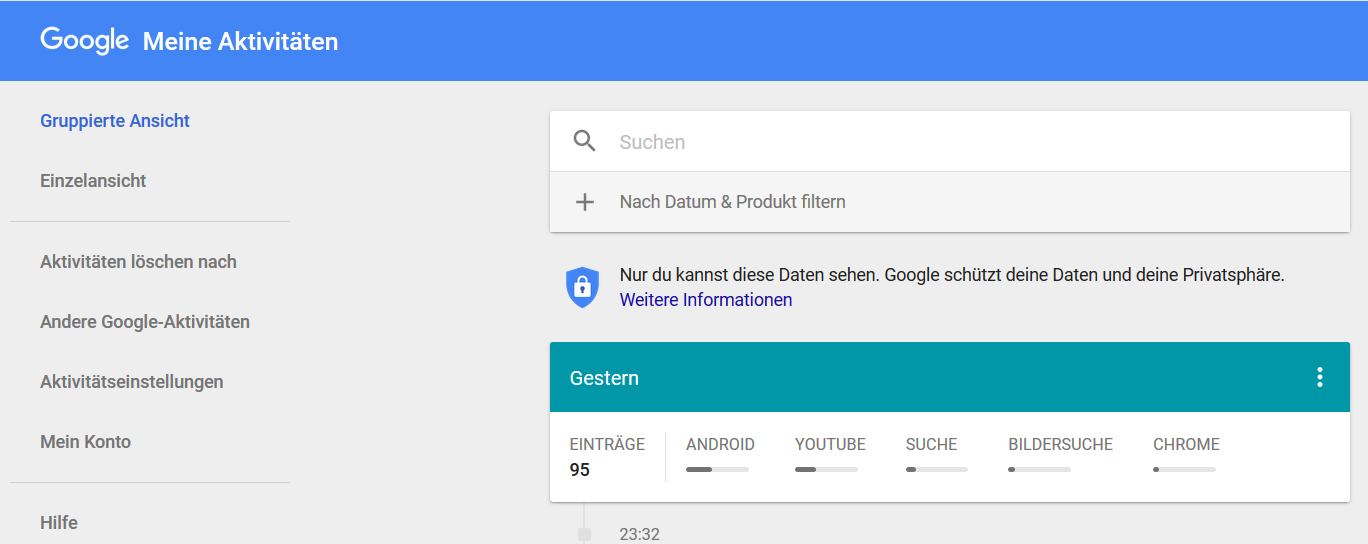The image size is (1368, 544).
Task: Click the SUCHE label
Action: [931, 444]
